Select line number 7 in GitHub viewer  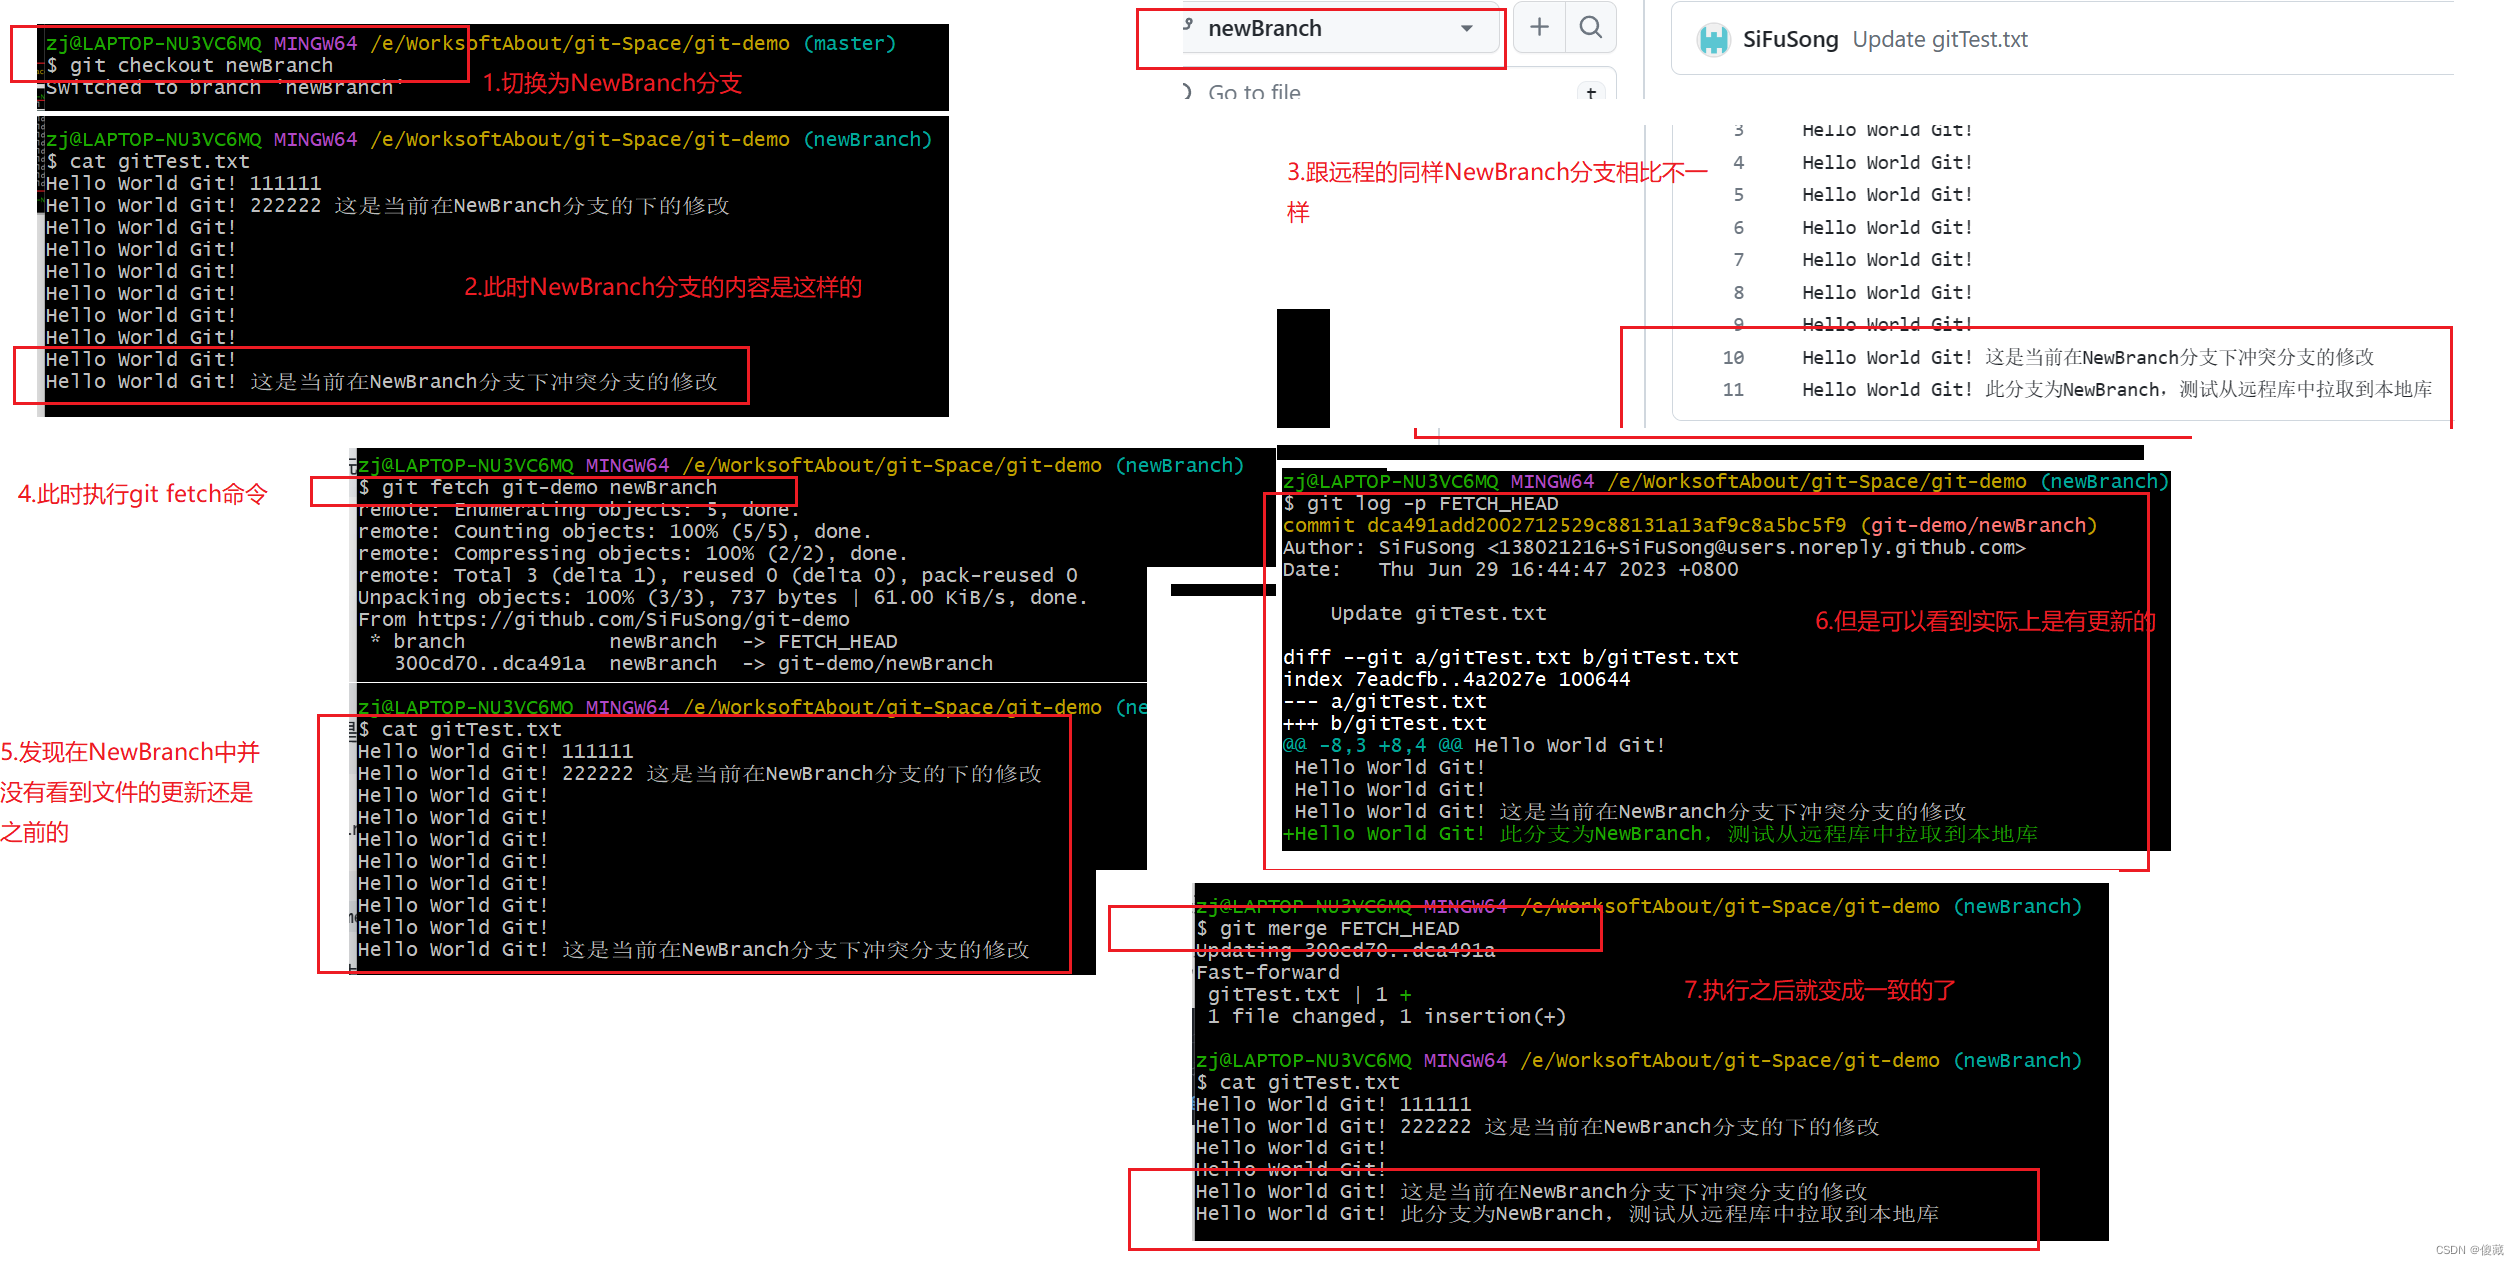pyautogui.click(x=1739, y=260)
